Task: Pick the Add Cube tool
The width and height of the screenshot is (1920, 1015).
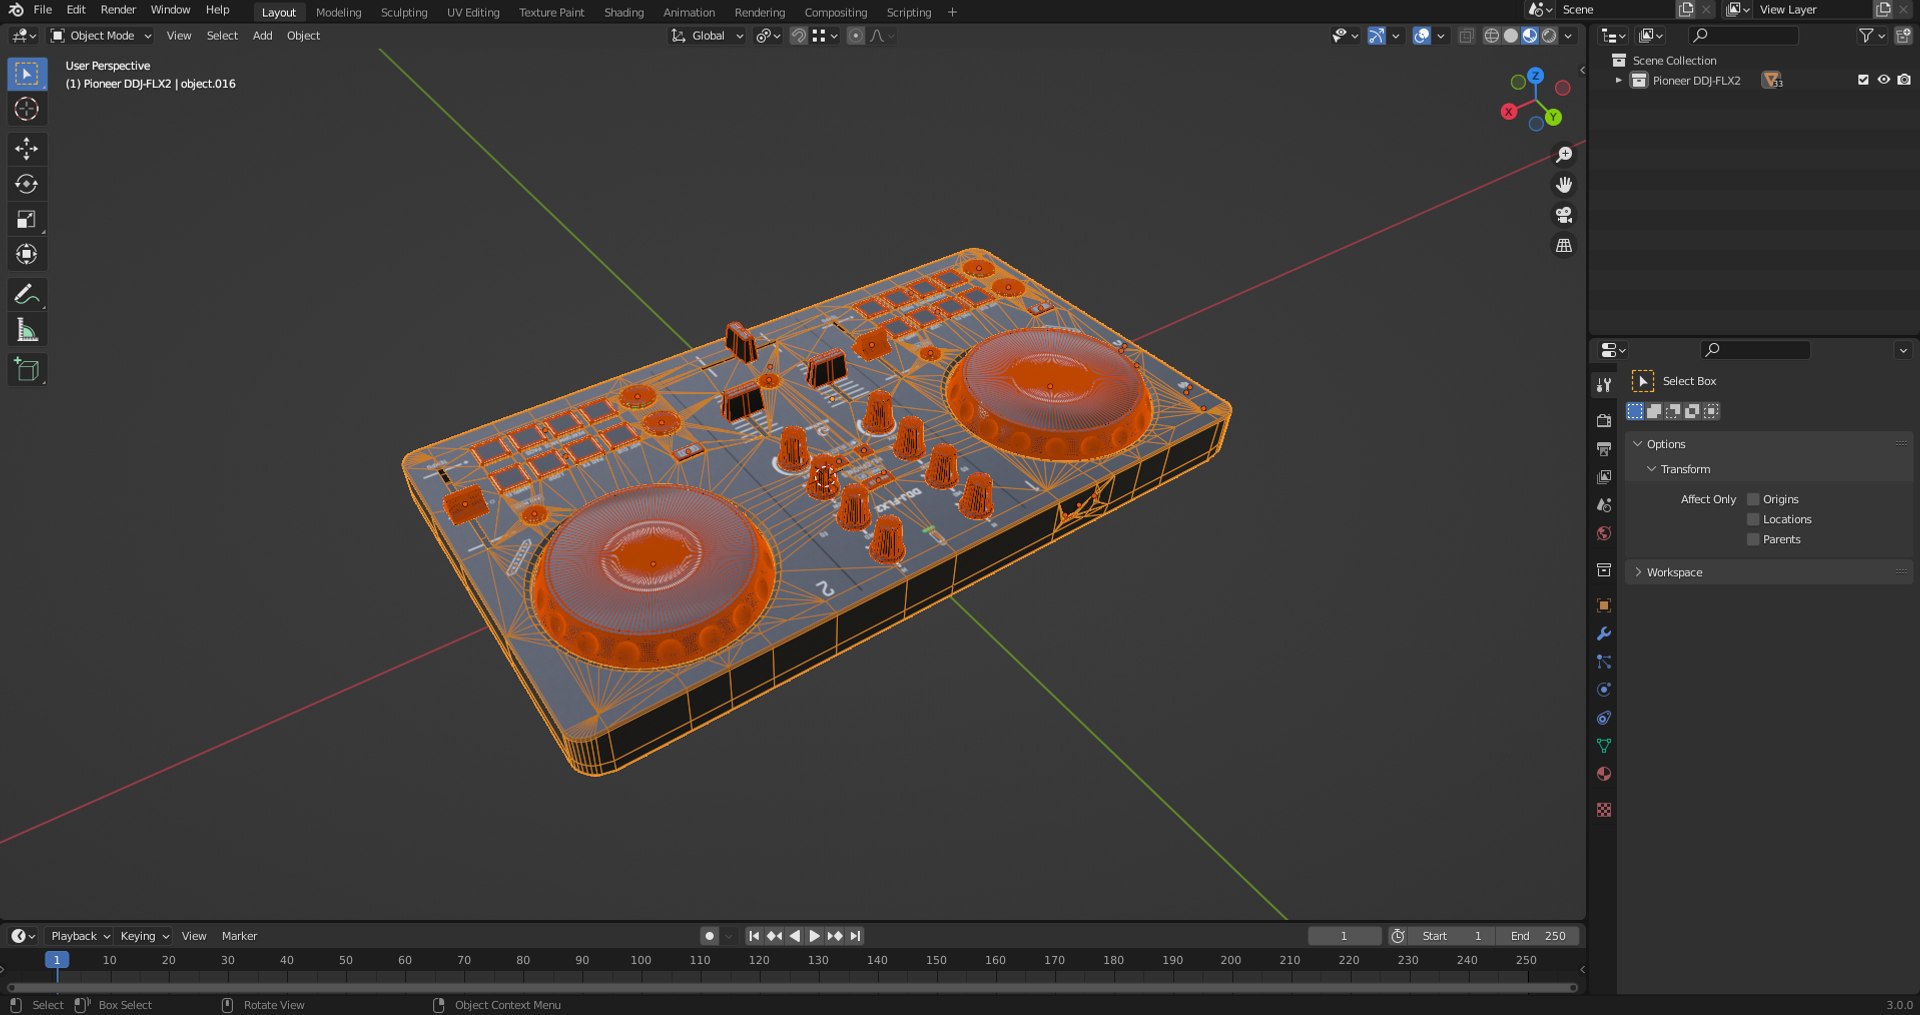Action: tap(27, 370)
